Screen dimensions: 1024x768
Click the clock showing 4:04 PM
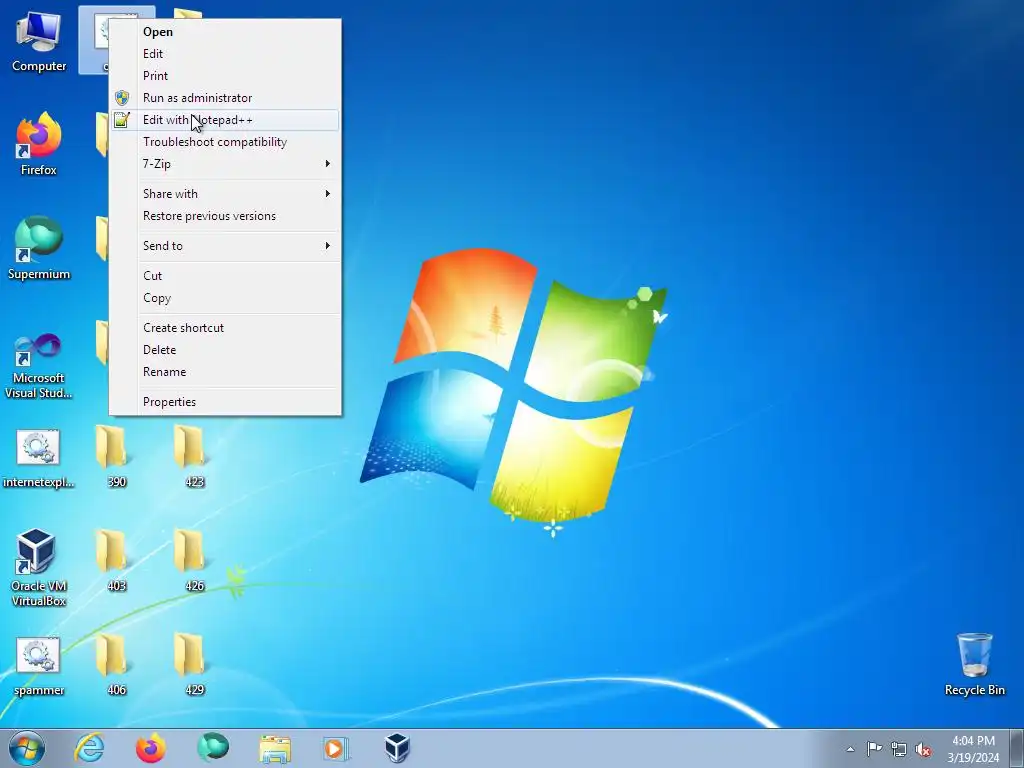973,749
